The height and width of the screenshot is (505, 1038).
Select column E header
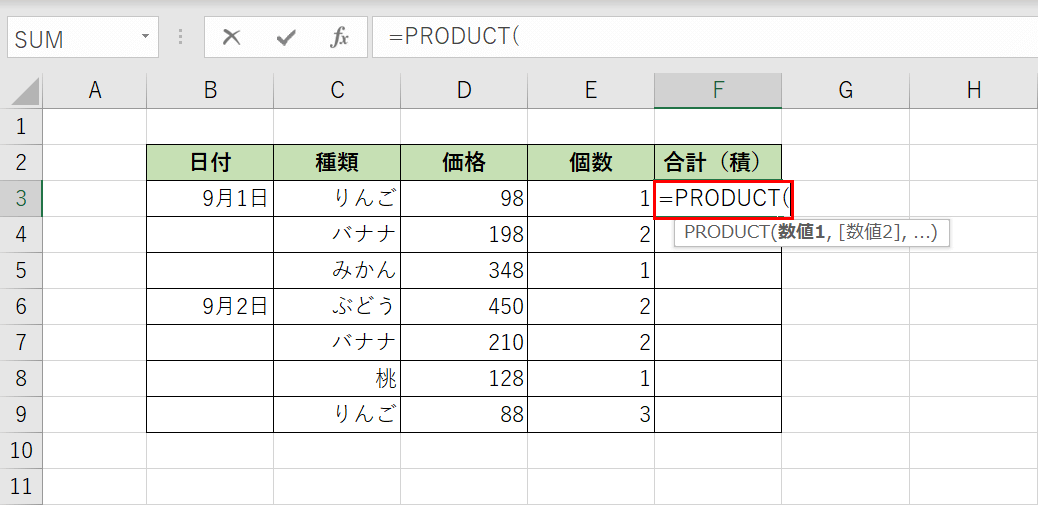(x=591, y=91)
